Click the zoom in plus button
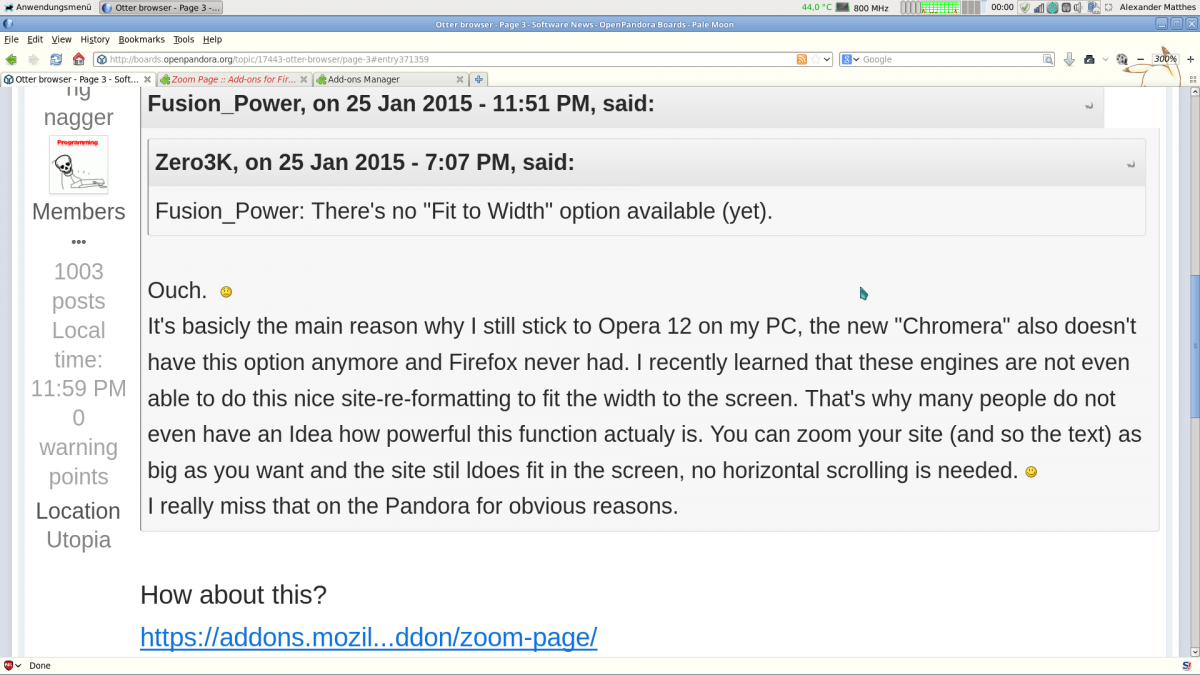 point(1190,59)
